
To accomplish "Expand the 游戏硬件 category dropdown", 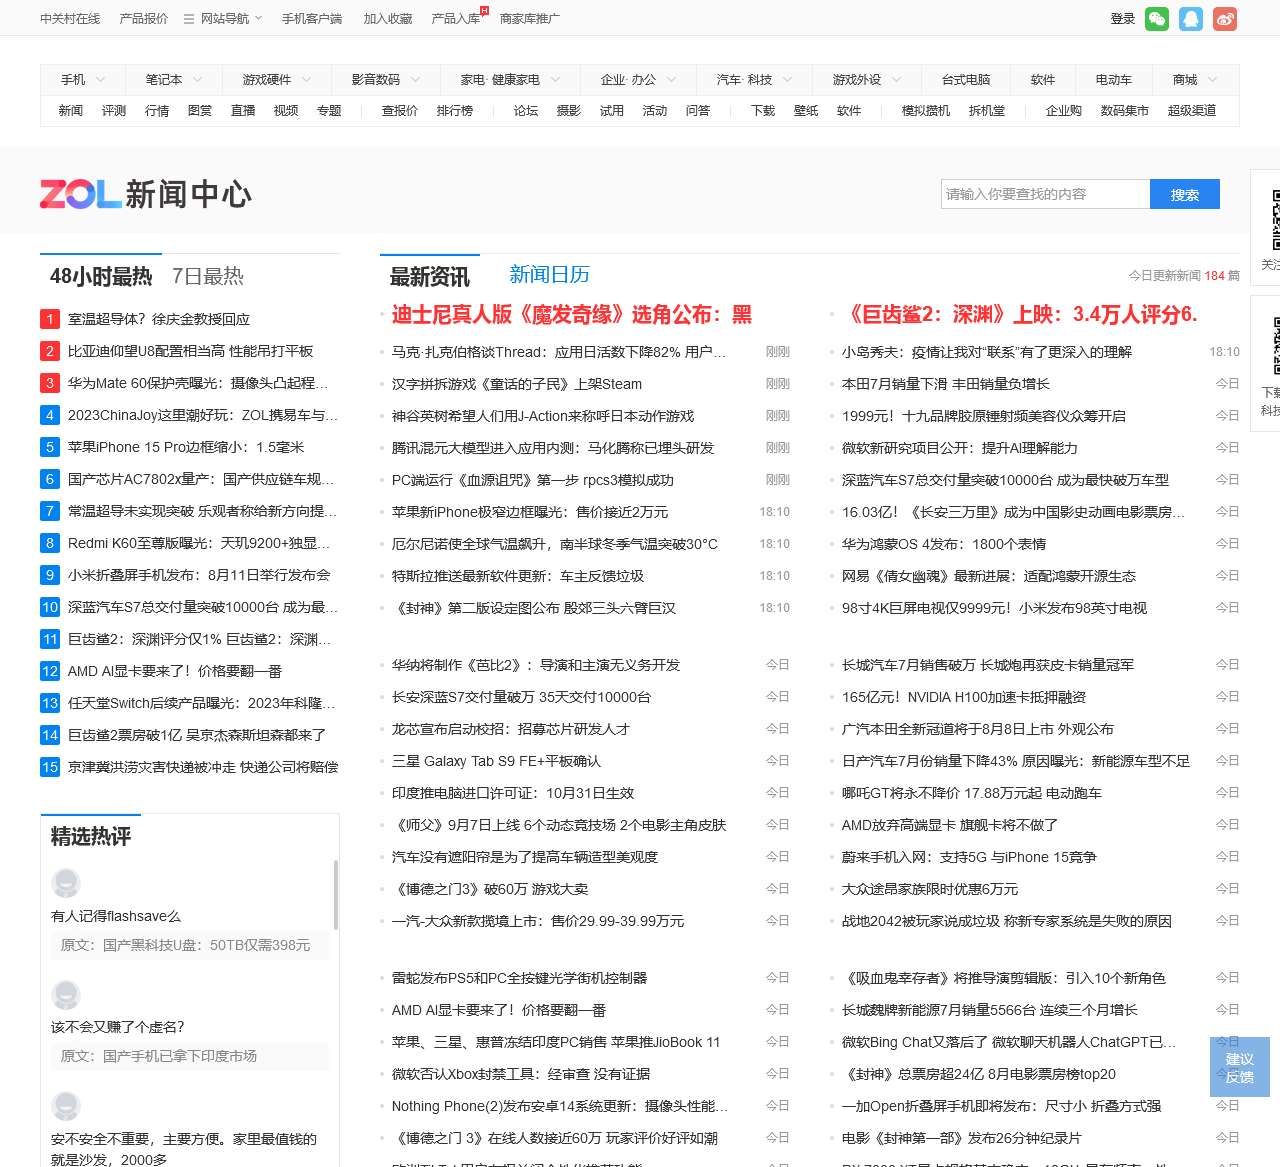I will [x=277, y=80].
